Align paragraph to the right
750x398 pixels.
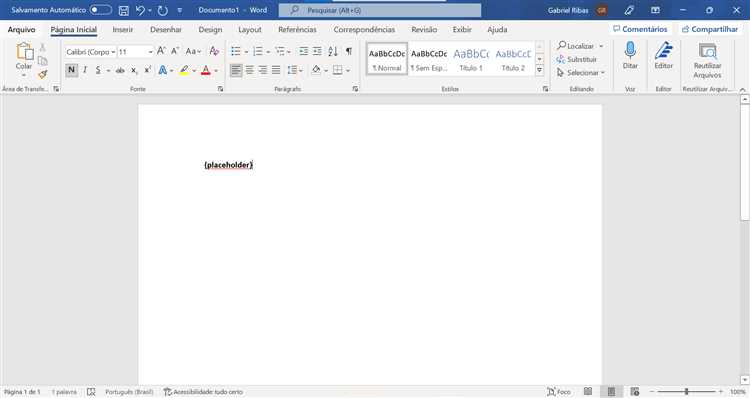coord(263,70)
